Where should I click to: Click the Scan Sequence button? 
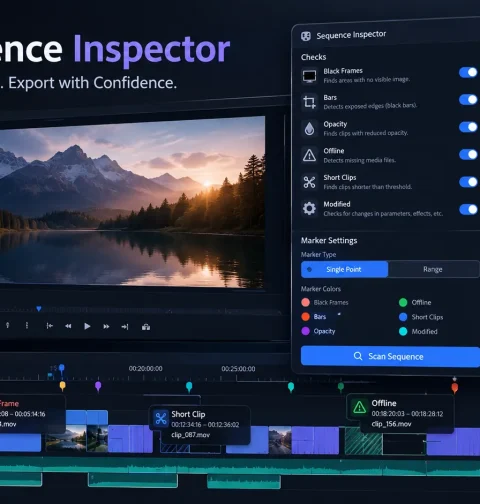pos(390,356)
